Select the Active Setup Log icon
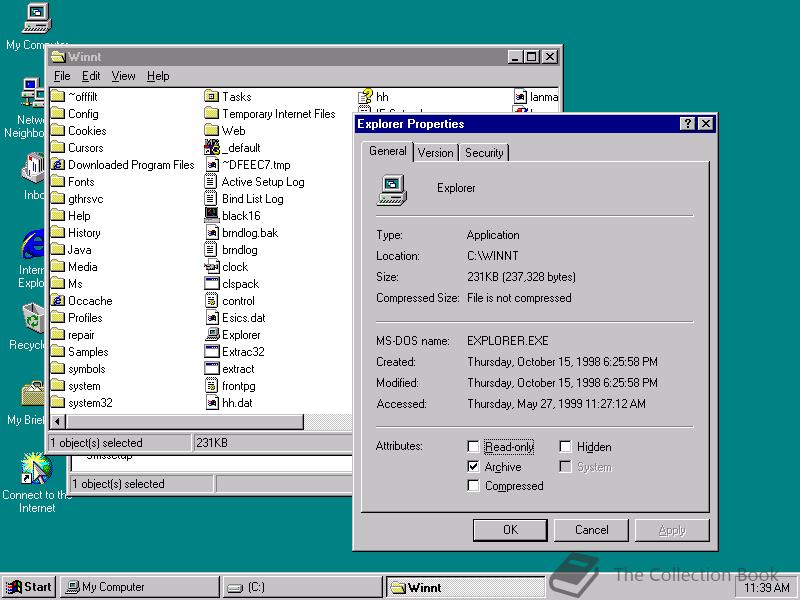This screenshot has height=600, width=800. pos(211,182)
